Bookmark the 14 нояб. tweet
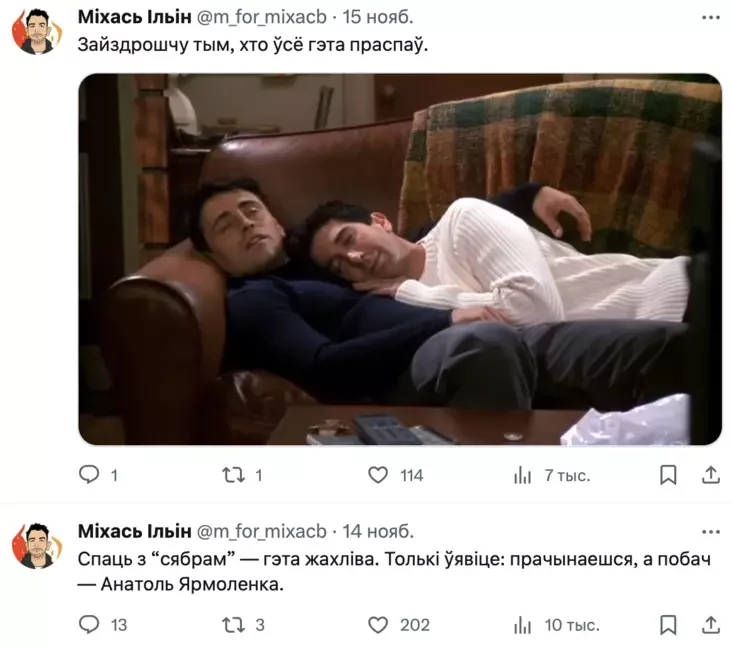This screenshot has height=647, width=732. pos(668,625)
